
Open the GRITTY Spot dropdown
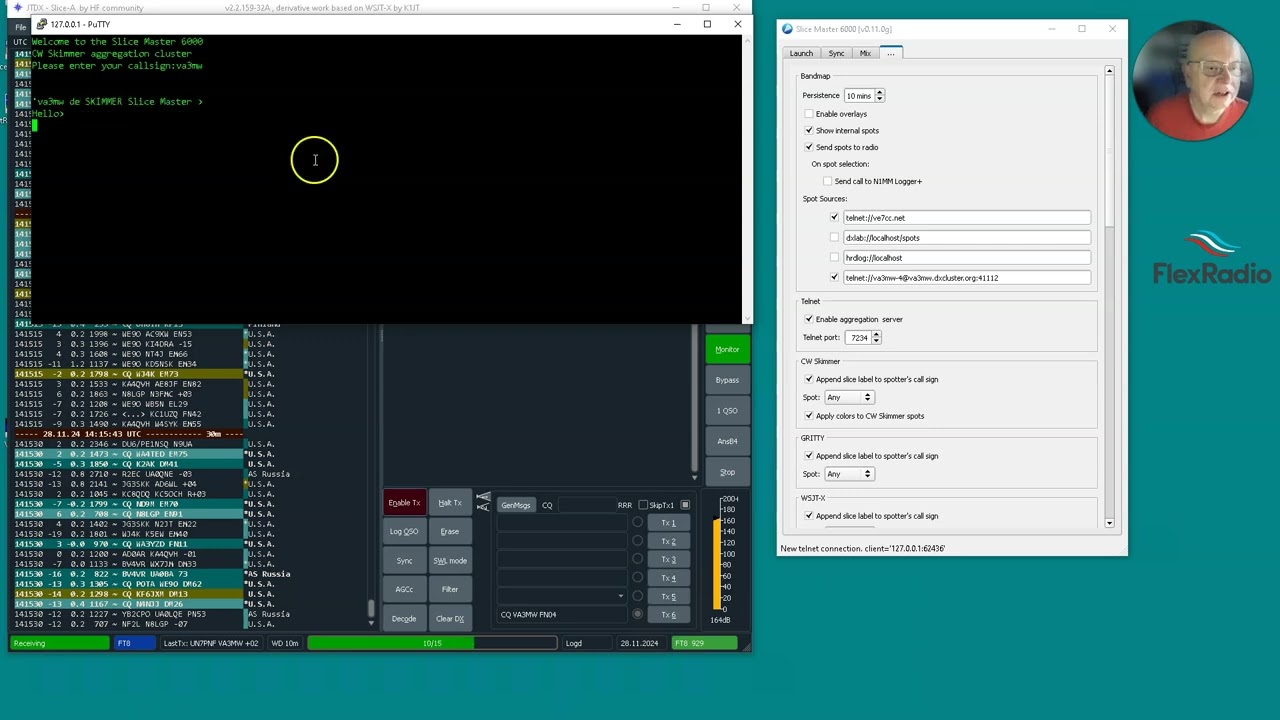849,474
